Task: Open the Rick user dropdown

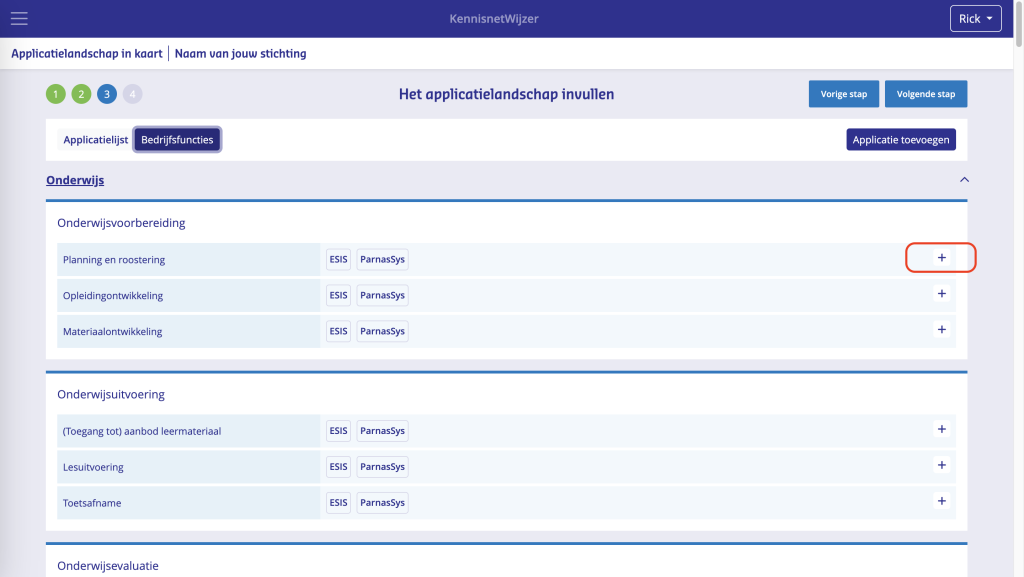Action: (975, 19)
